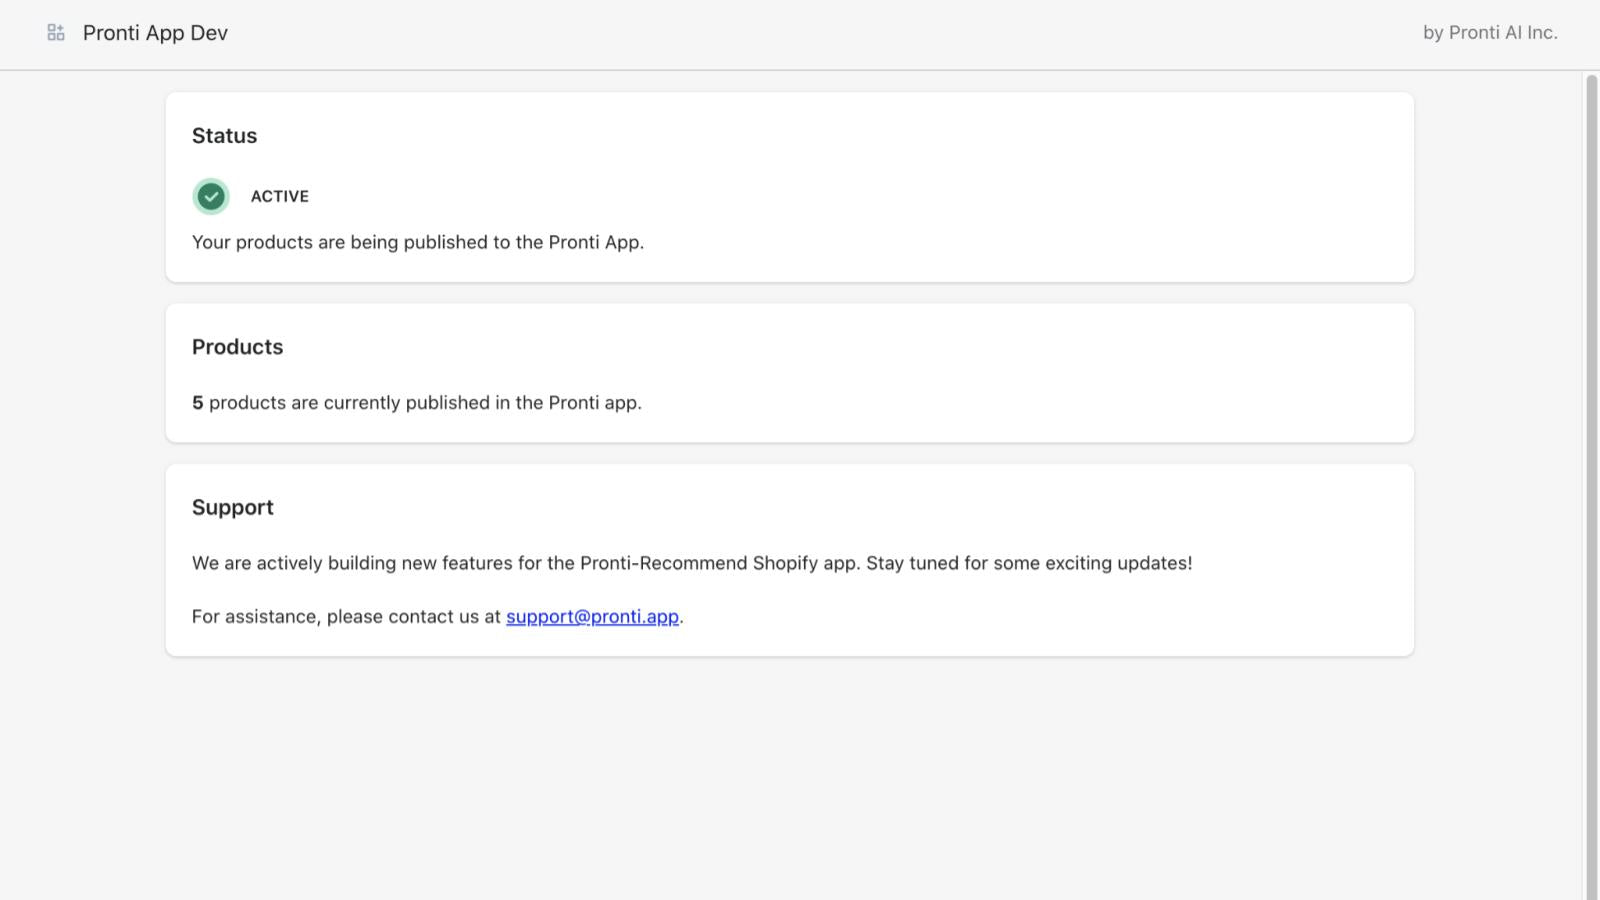Screen dimensions: 1600x900
Task: Click the blank area below the Support card
Action: 790,780
